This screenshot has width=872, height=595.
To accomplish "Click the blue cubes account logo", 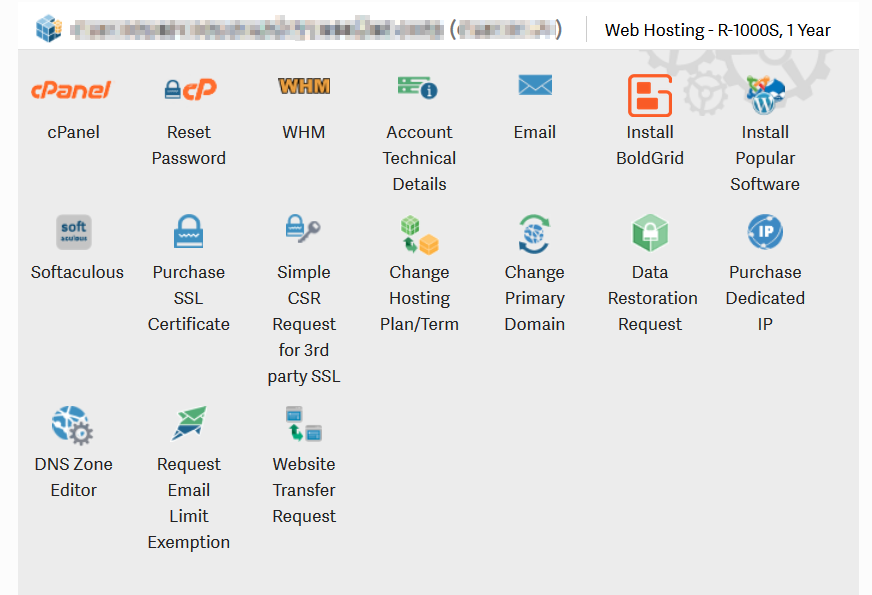I will click(x=48, y=29).
